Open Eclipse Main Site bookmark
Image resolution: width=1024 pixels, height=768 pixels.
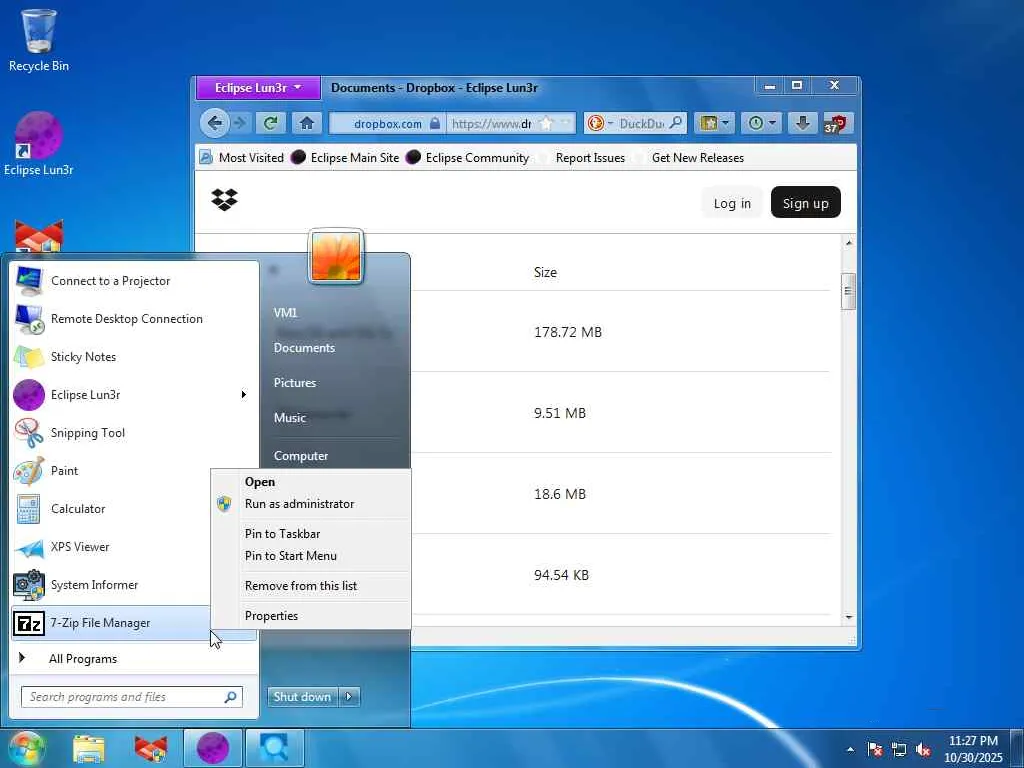point(345,157)
